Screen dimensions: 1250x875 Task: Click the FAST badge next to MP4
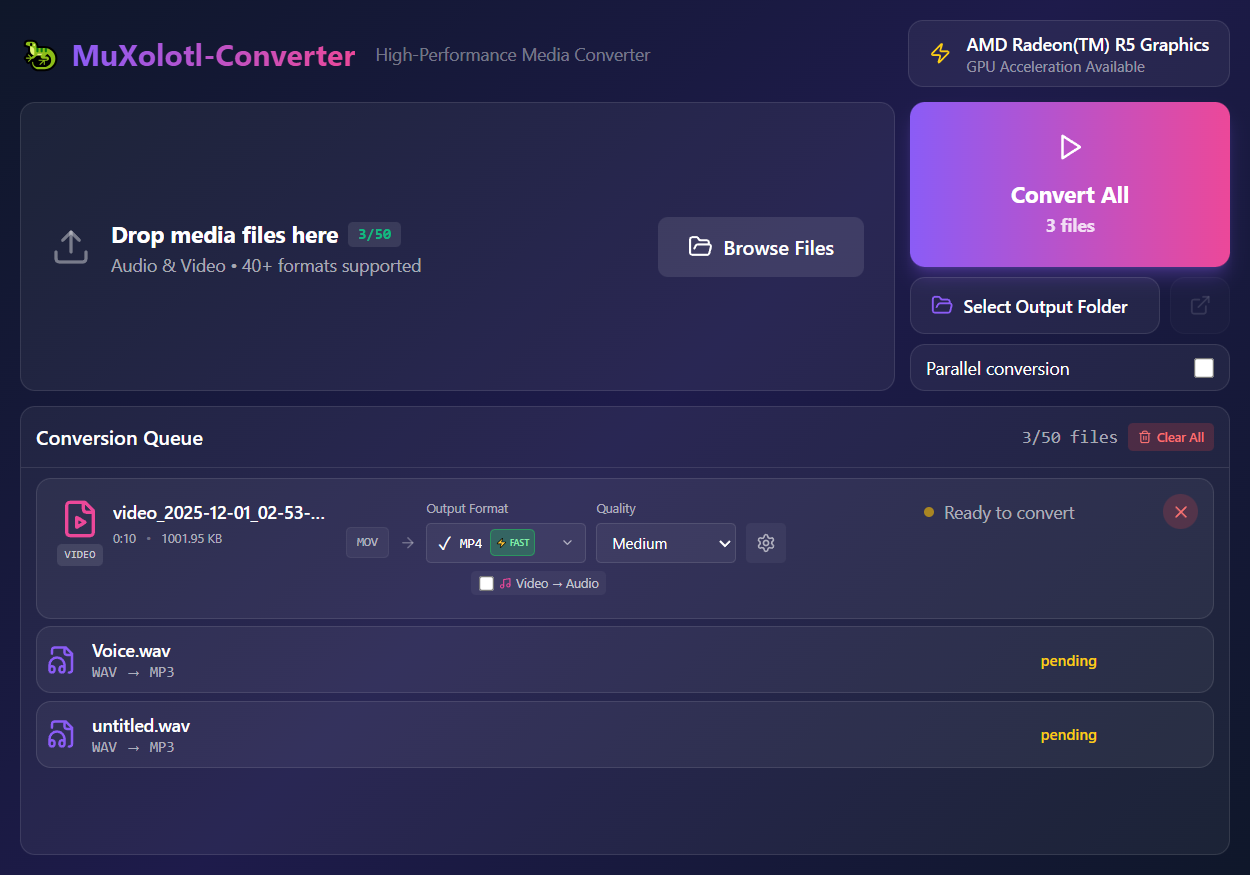(x=512, y=542)
